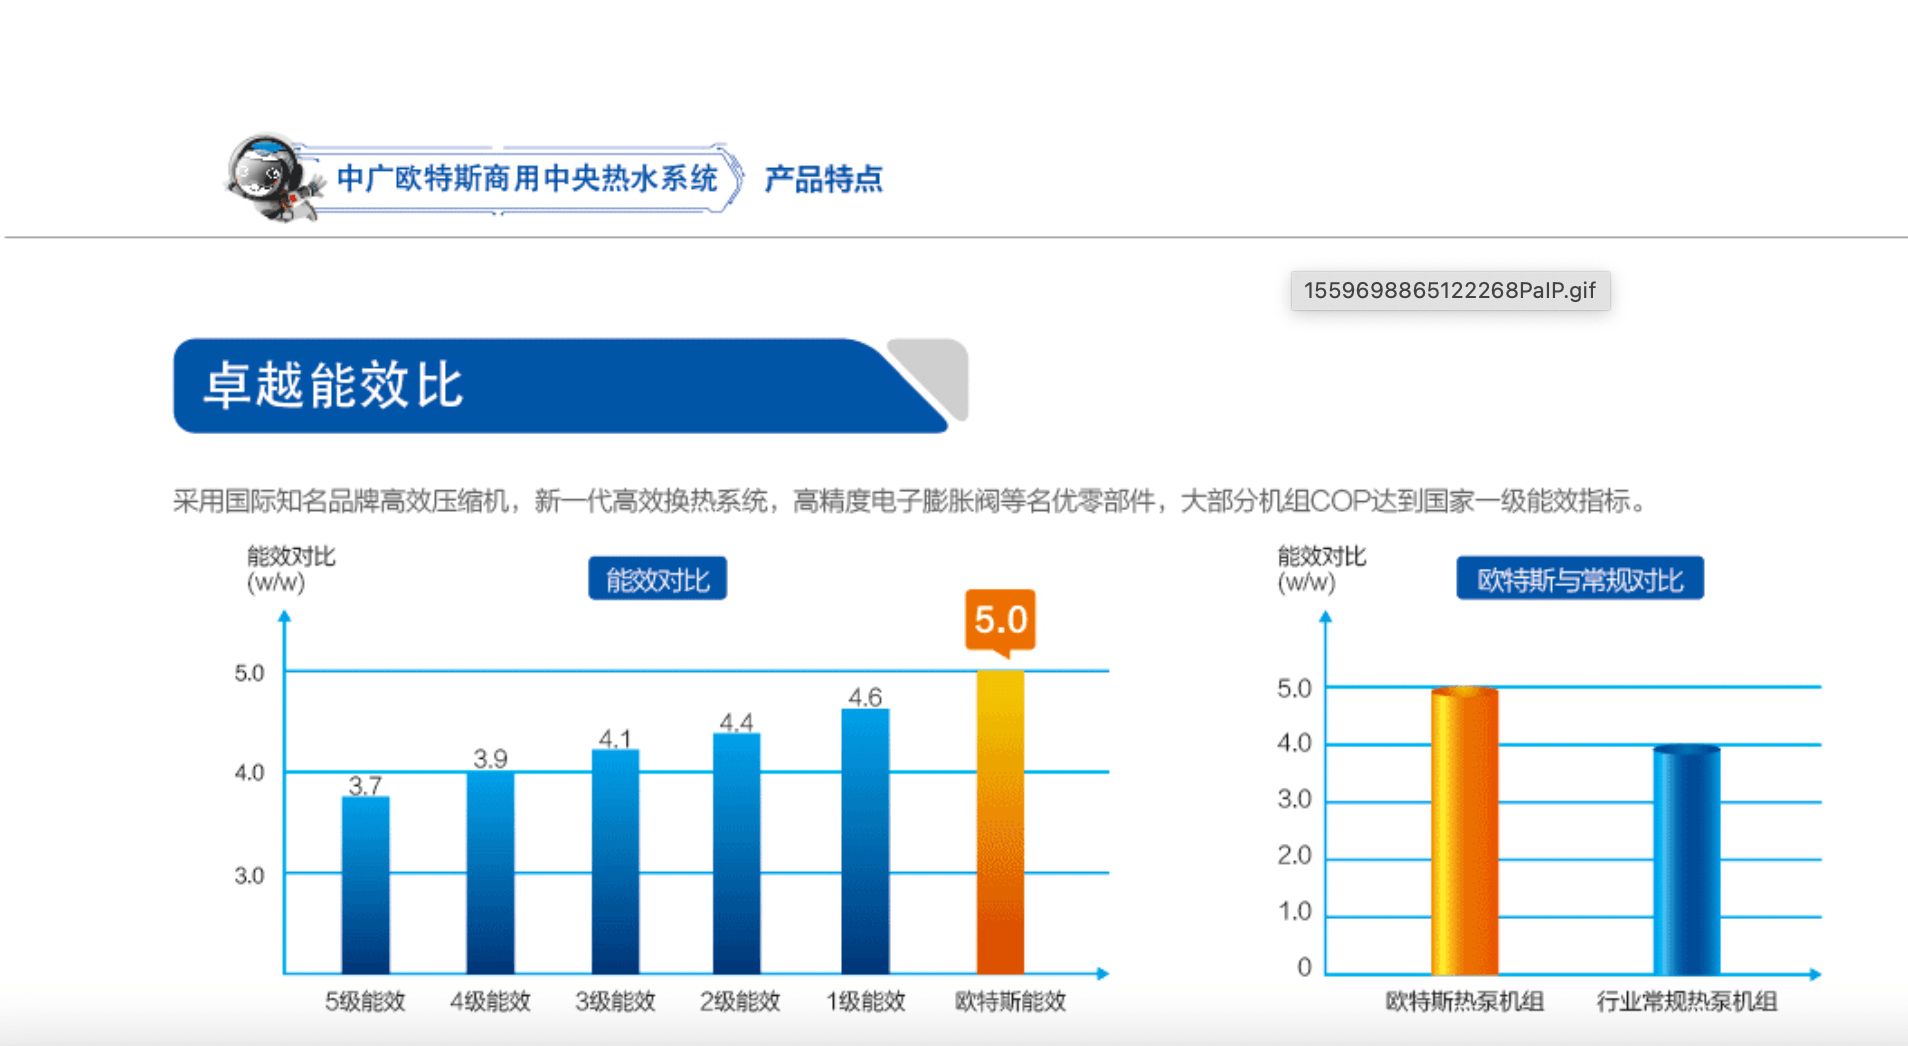The image size is (1908, 1046).
Task: Click the filename tooltip 1559698865122268PaIP.gif
Action: [1449, 291]
